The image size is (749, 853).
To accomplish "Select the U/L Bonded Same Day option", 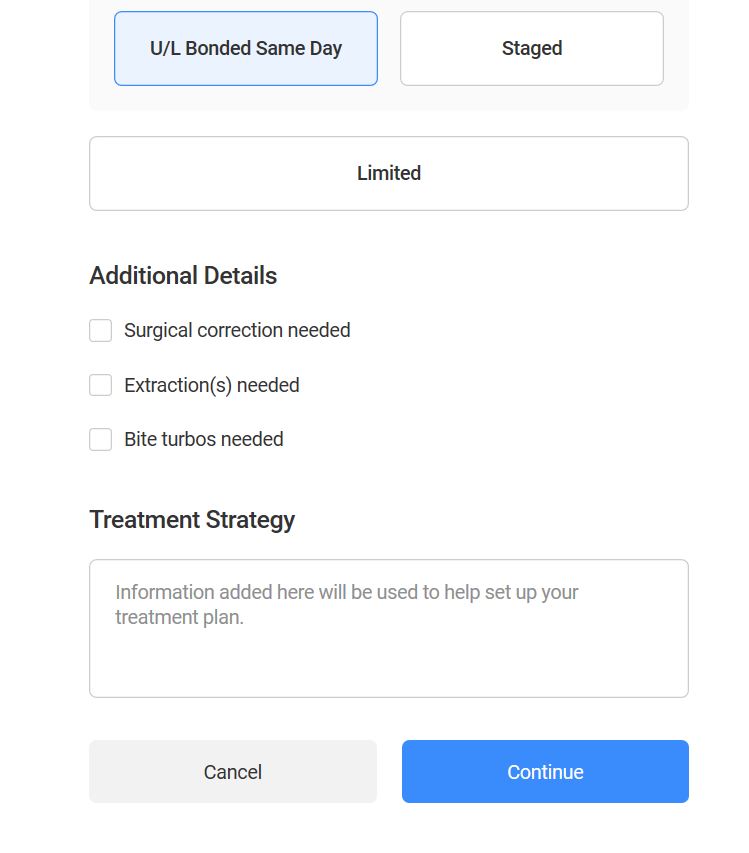I will (246, 48).
